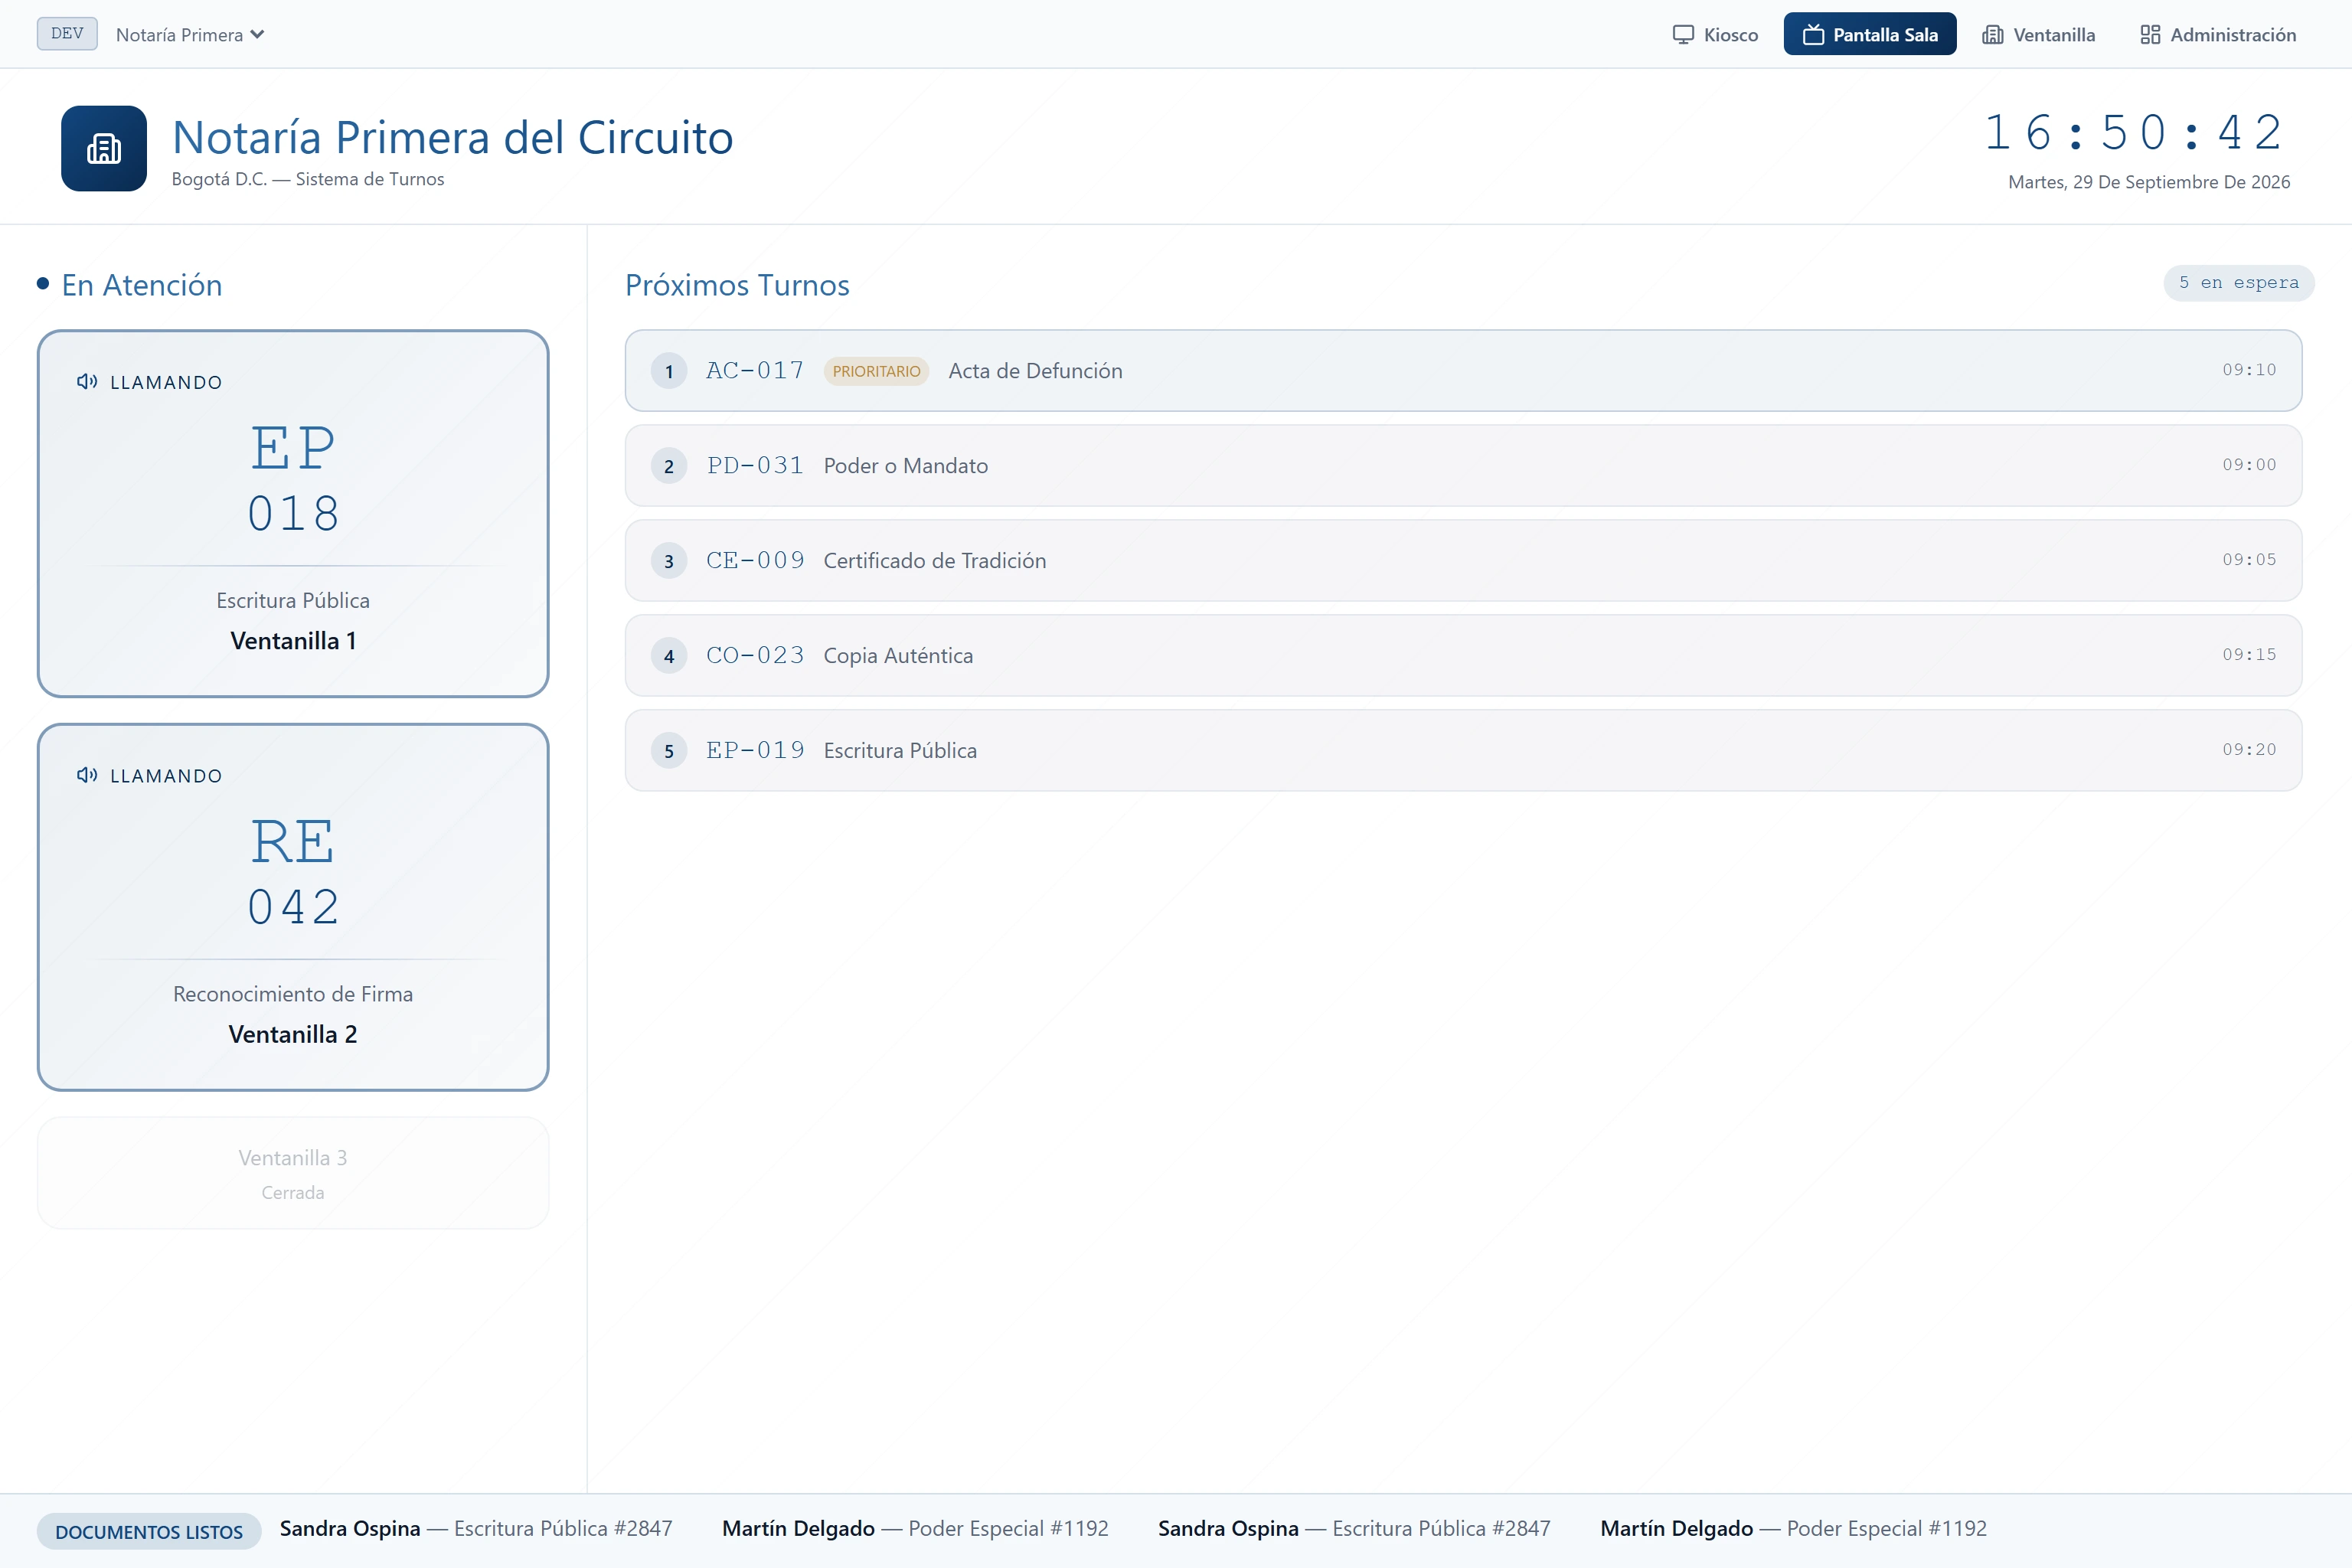Select the AC-017 Acta de Defunción row

pyautogui.click(x=1463, y=370)
